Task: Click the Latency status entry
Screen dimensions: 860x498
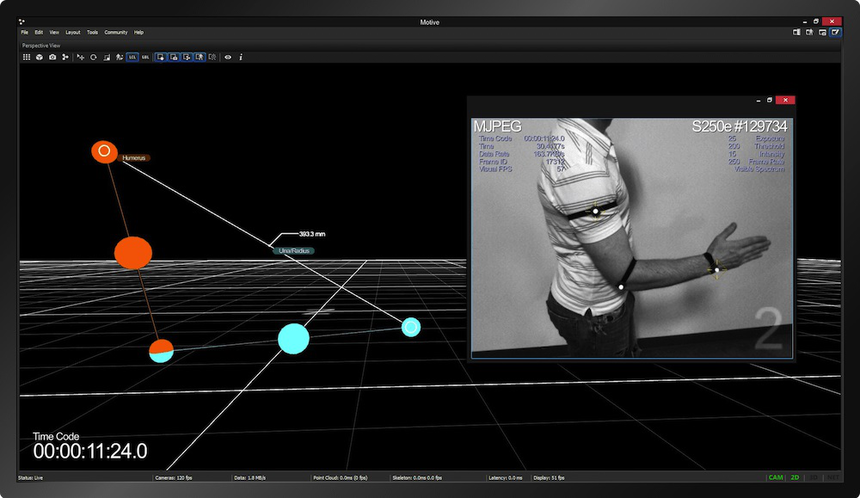Action: (x=506, y=478)
